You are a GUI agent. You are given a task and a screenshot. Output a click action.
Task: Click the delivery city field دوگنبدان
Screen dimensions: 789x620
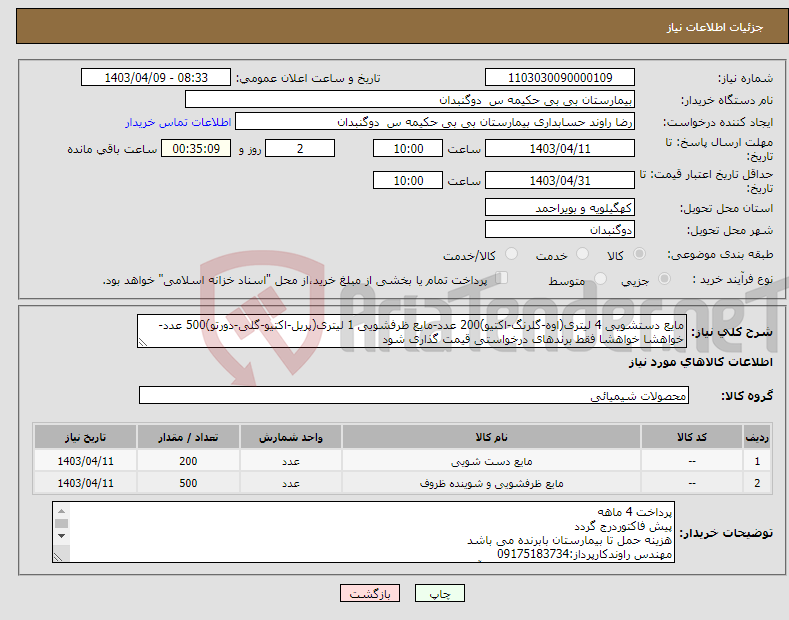click(560, 229)
